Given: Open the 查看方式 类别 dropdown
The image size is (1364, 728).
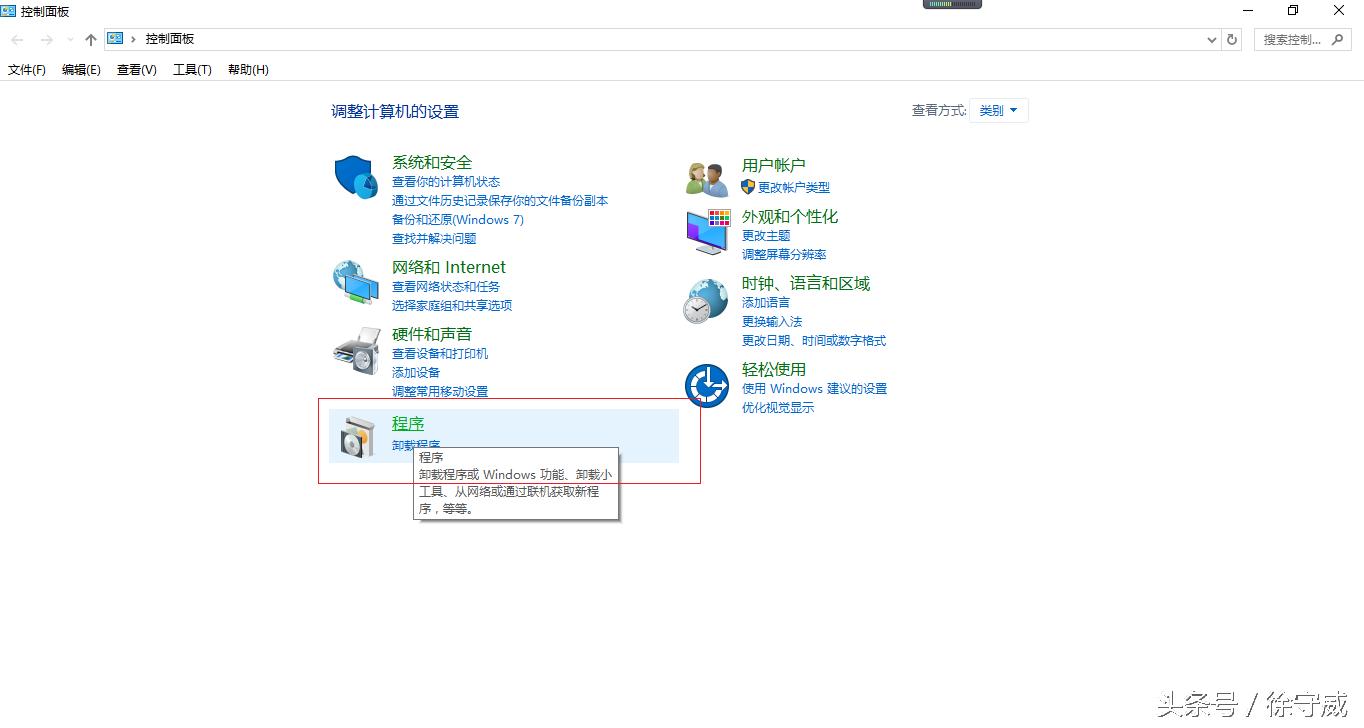Looking at the screenshot, I should tap(998, 110).
